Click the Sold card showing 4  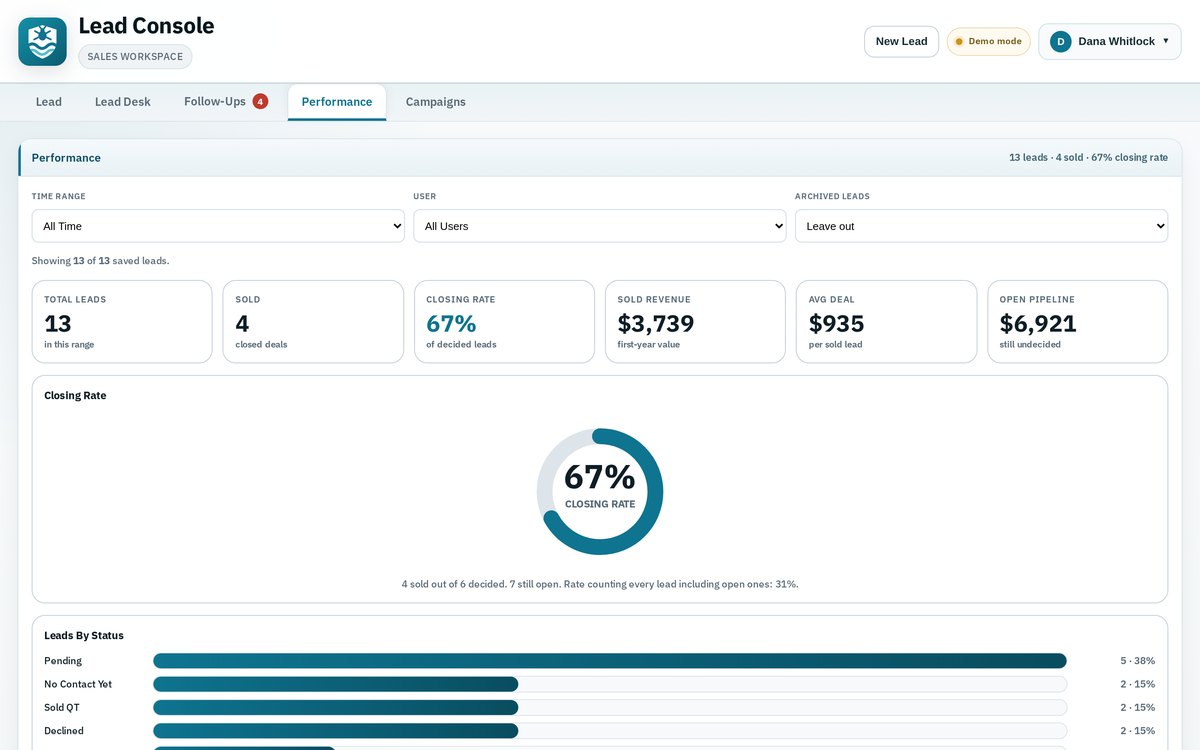313,321
